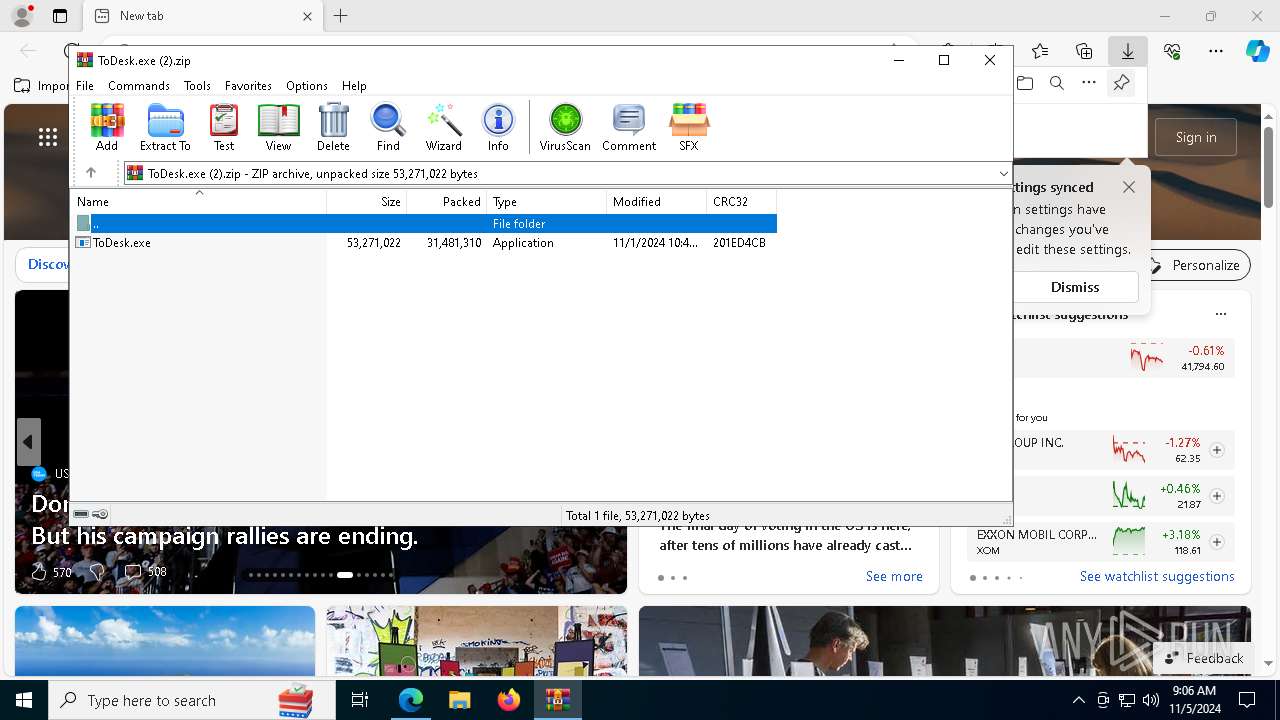Screen dimensions: 1280x720
Task: Click the 201ED4CB CRC32 value
Action: pyautogui.click(x=739, y=243)
